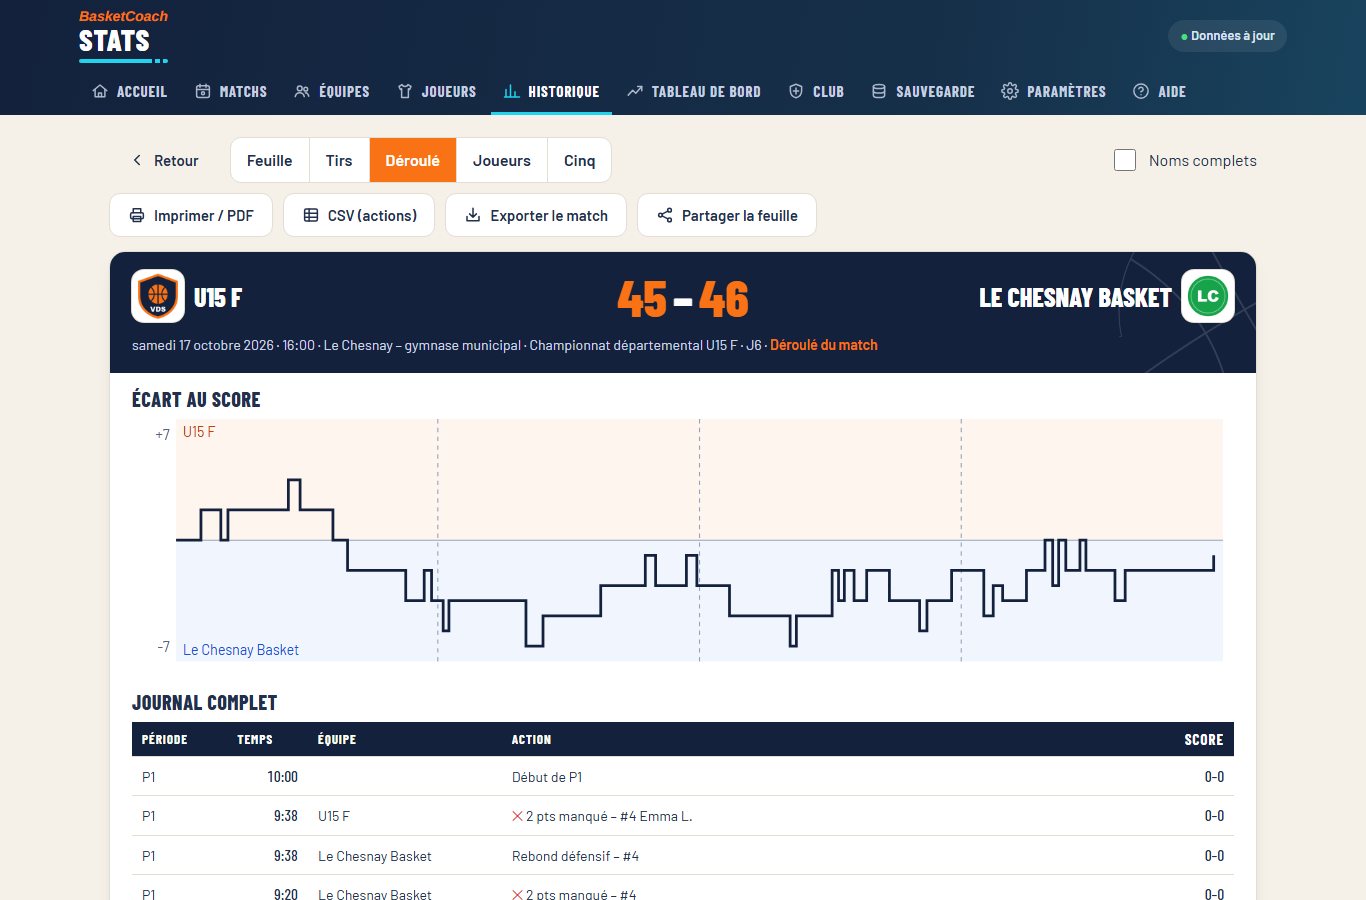Click the gear icon beside Paramètres
Viewport: 1366px width, 900px height.
(1010, 91)
